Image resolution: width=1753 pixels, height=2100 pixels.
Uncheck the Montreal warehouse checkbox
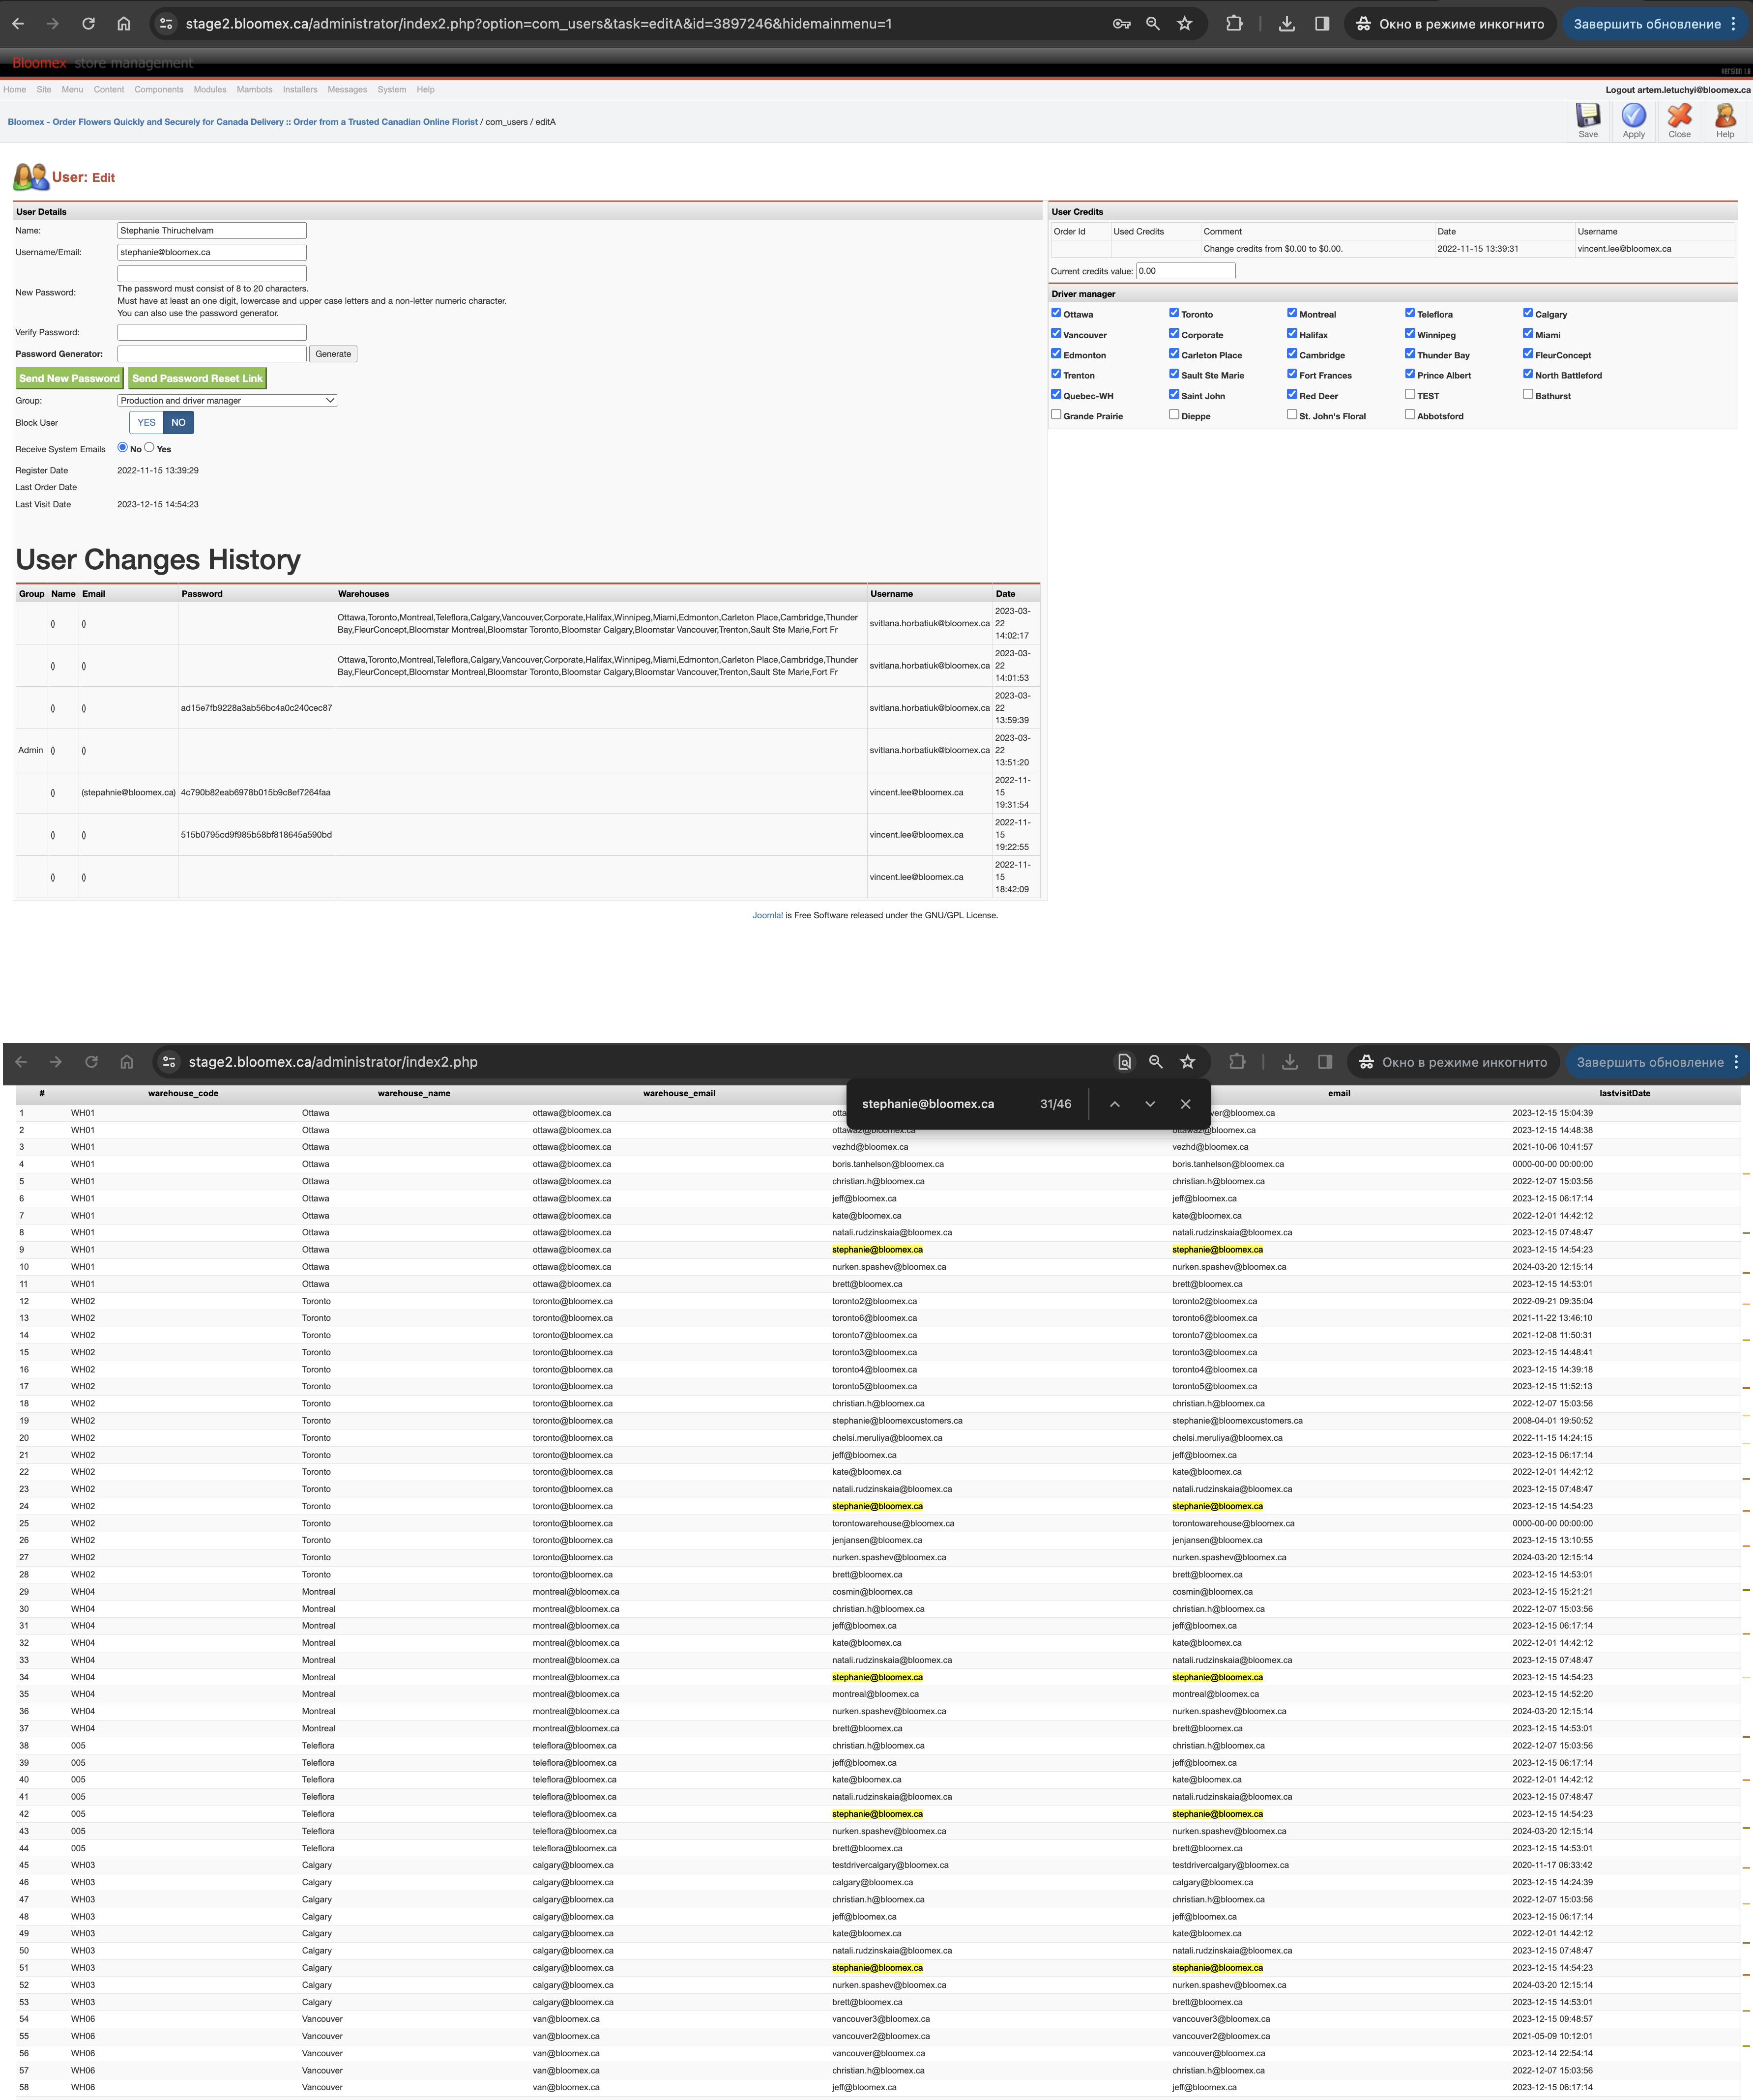1292,313
